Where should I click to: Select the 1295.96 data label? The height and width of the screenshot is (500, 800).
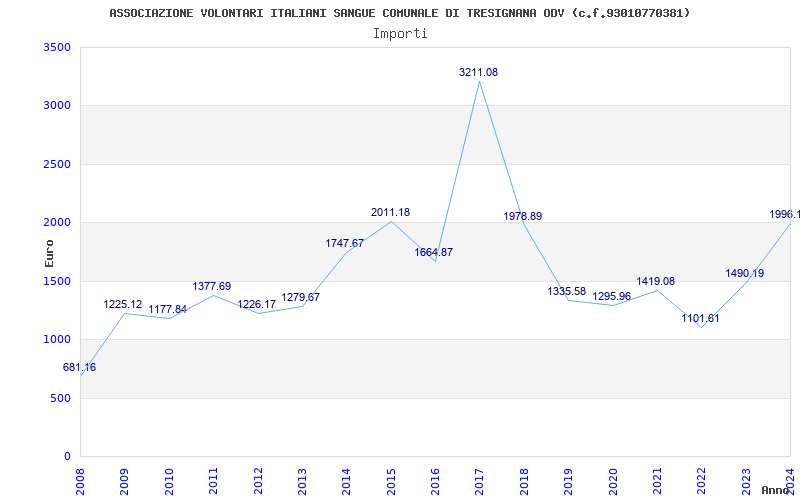pyautogui.click(x=611, y=296)
